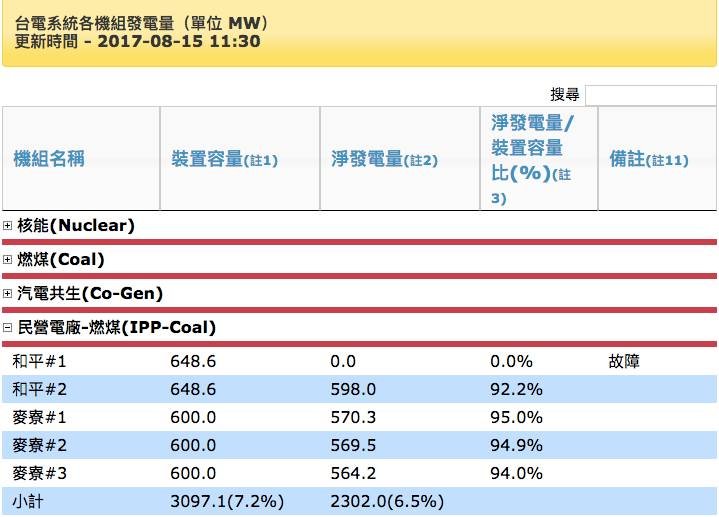Click the 搜尋 search input field
The width and height of the screenshot is (719, 517).
pos(650,95)
